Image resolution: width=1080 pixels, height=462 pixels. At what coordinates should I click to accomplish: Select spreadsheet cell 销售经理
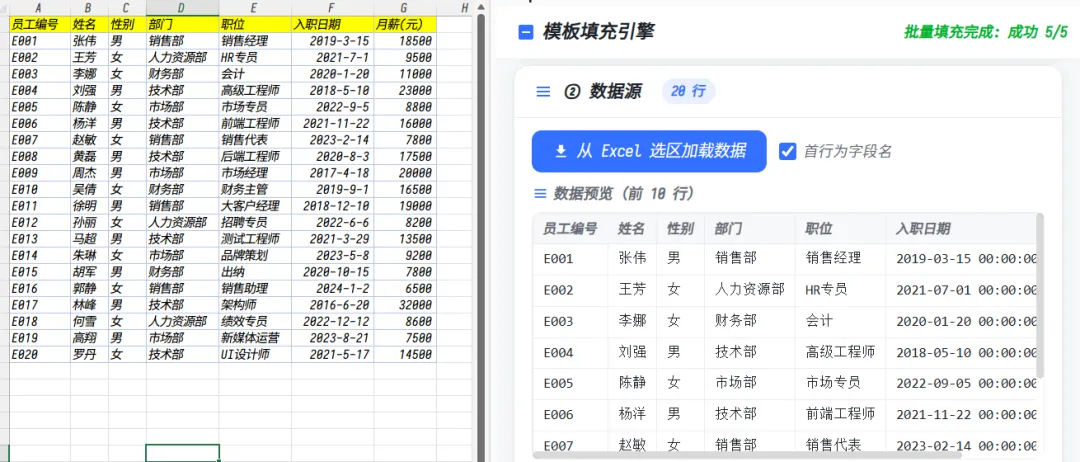(255, 41)
